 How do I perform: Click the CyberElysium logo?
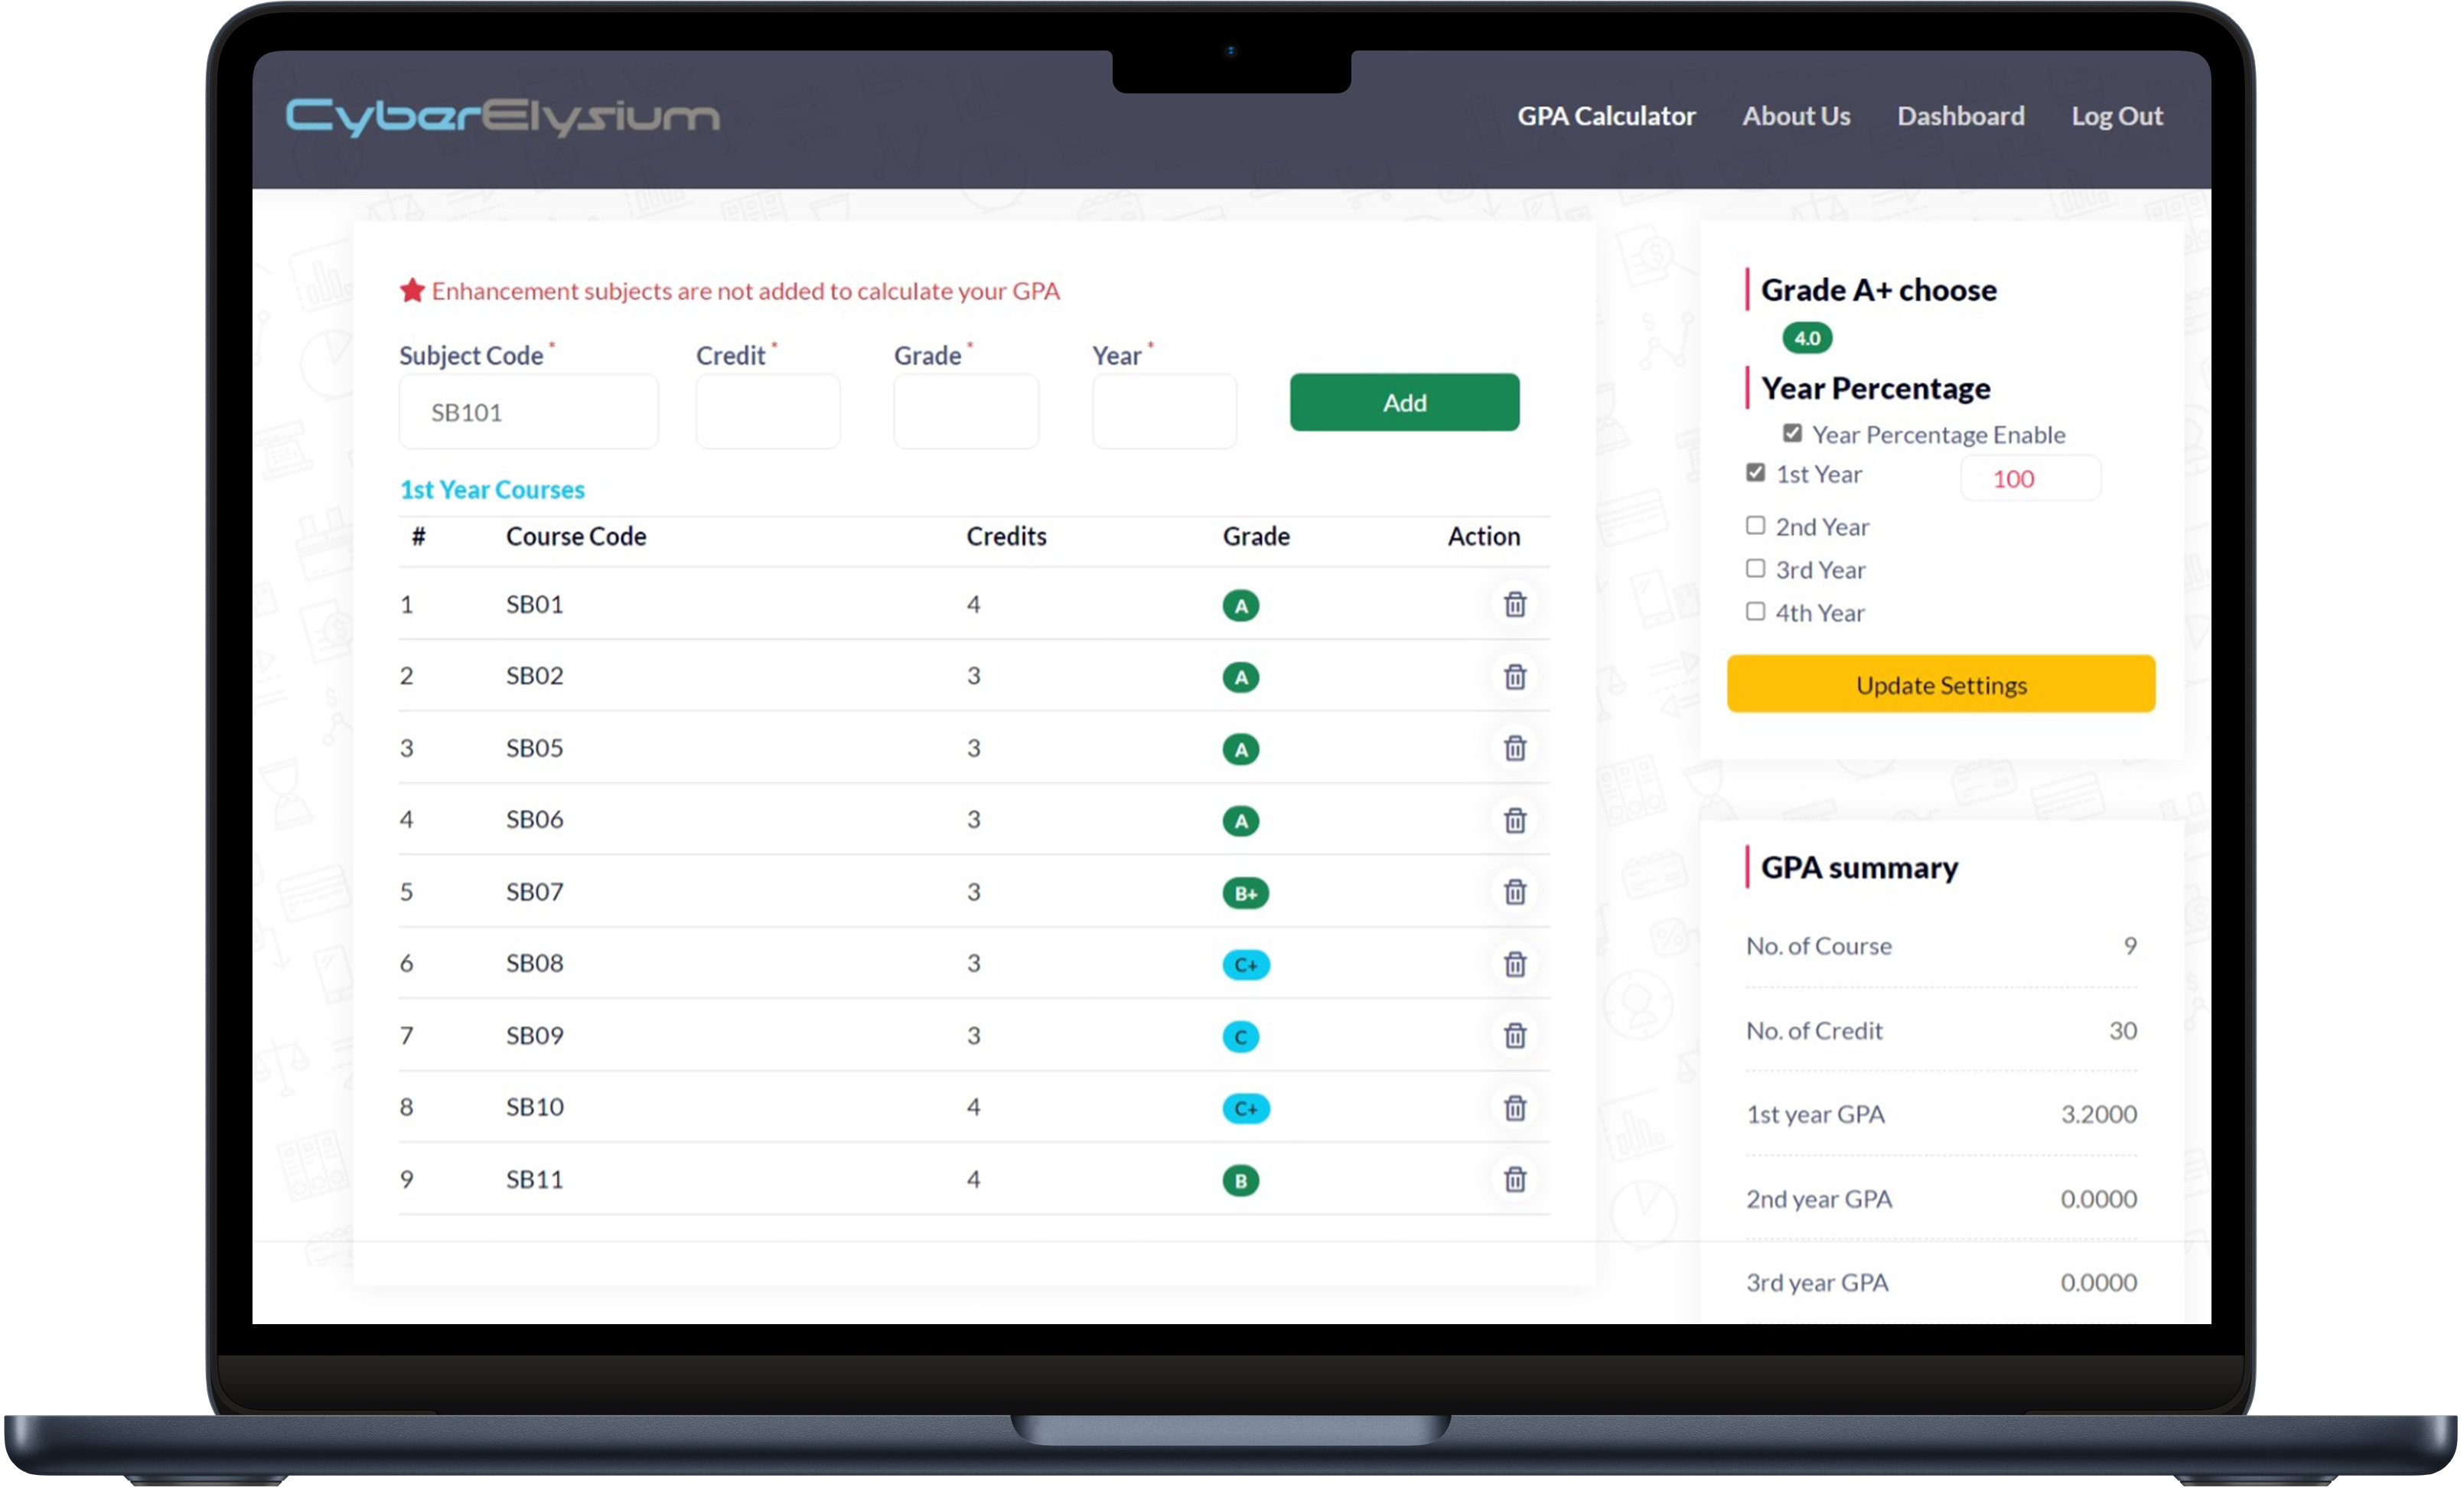click(x=502, y=117)
